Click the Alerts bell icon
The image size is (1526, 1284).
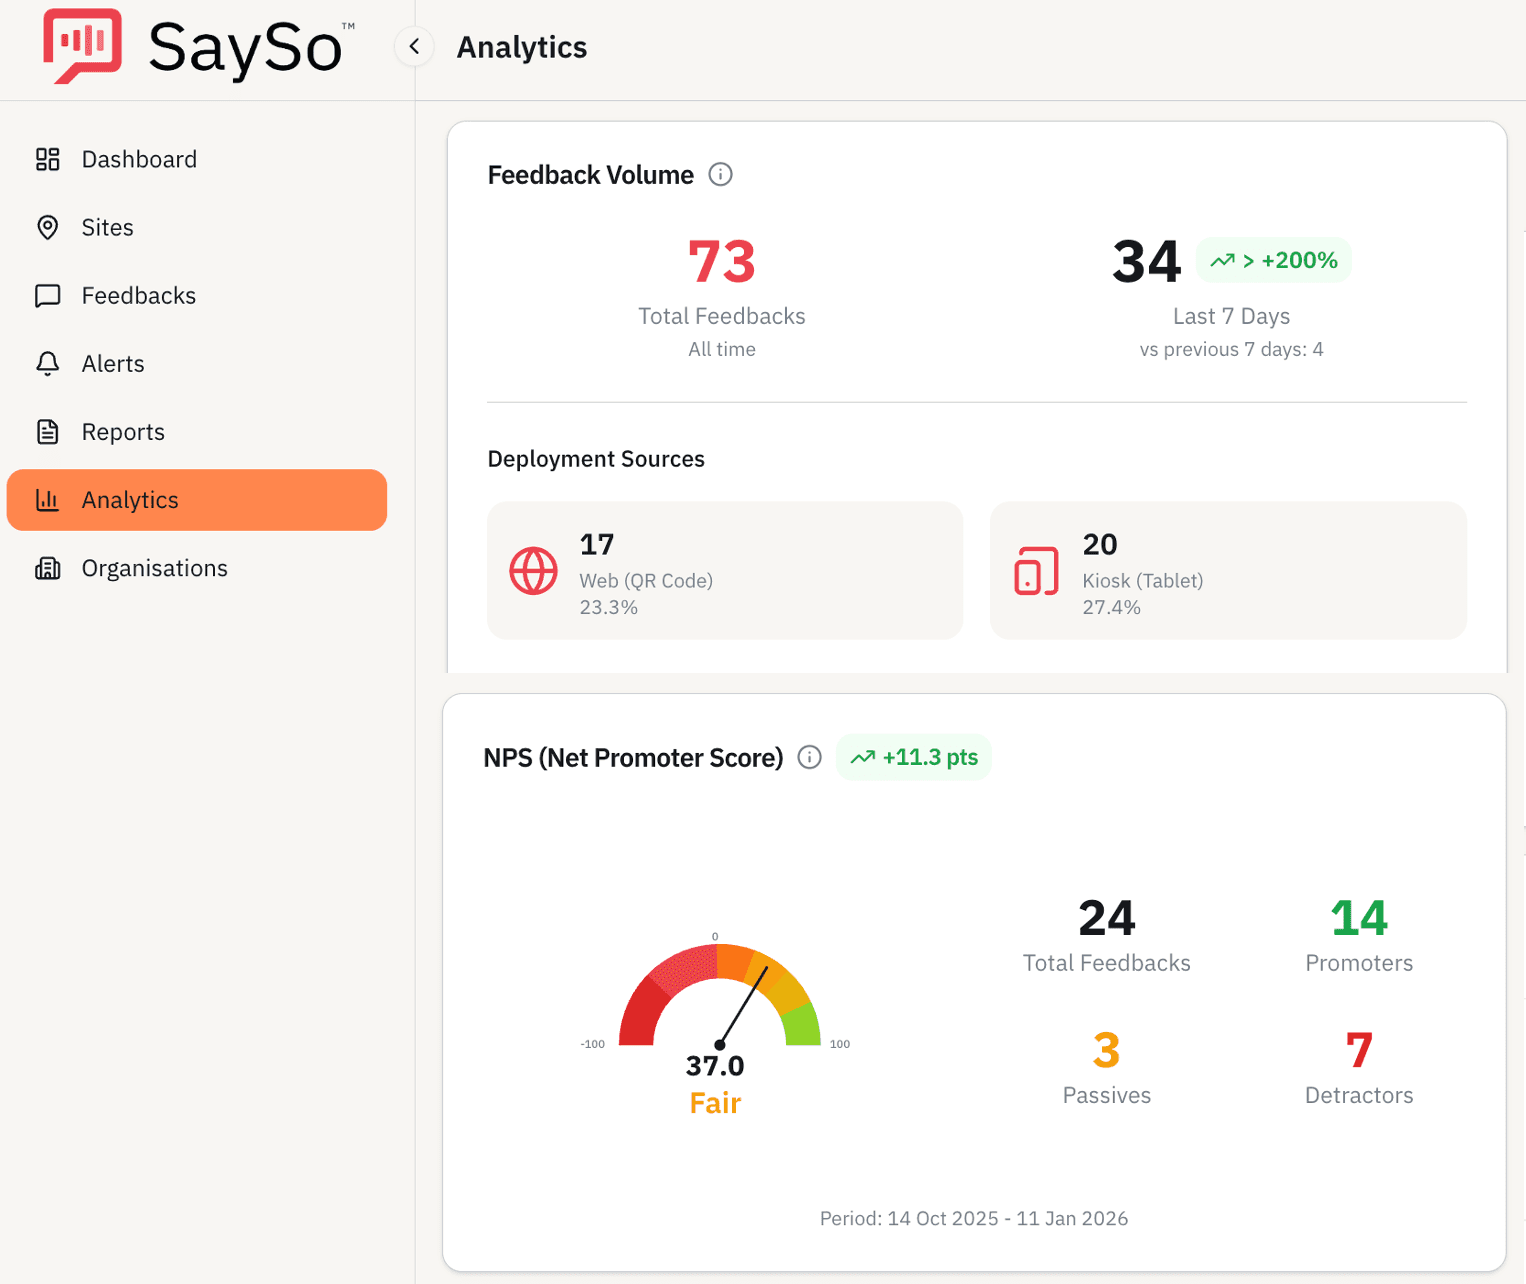[47, 363]
